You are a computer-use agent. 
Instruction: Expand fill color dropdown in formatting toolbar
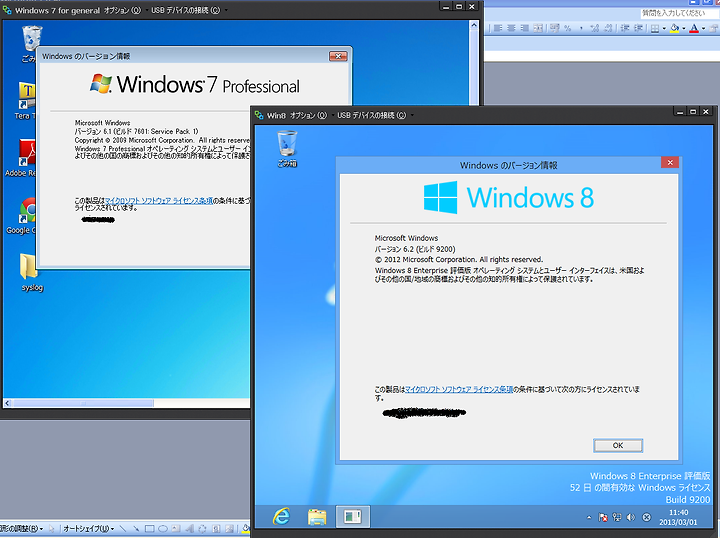tap(684, 28)
